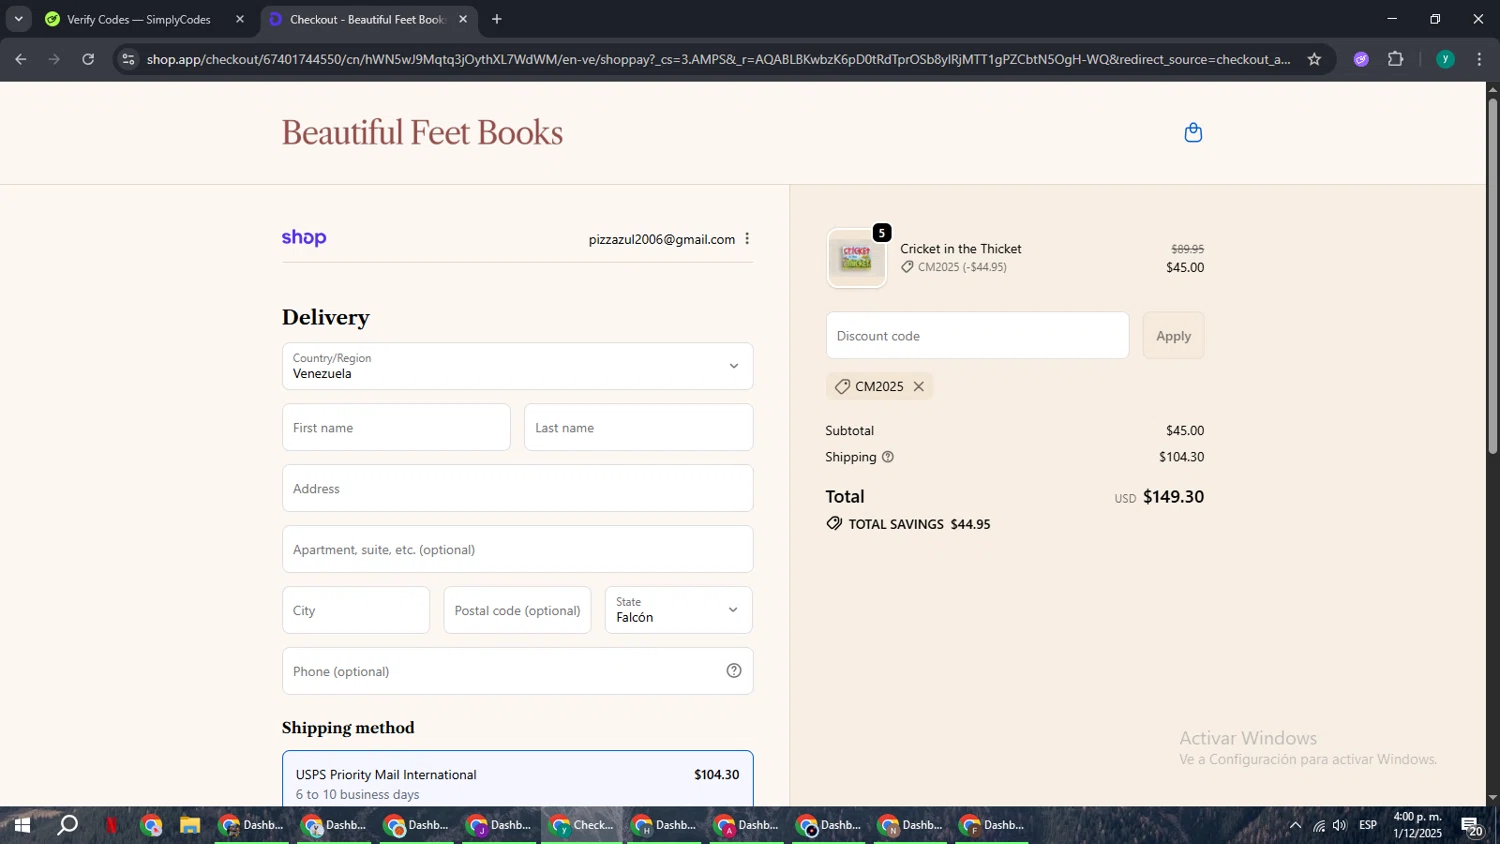Switch to the Chrome window with A profile

pyautogui.click(x=748, y=825)
